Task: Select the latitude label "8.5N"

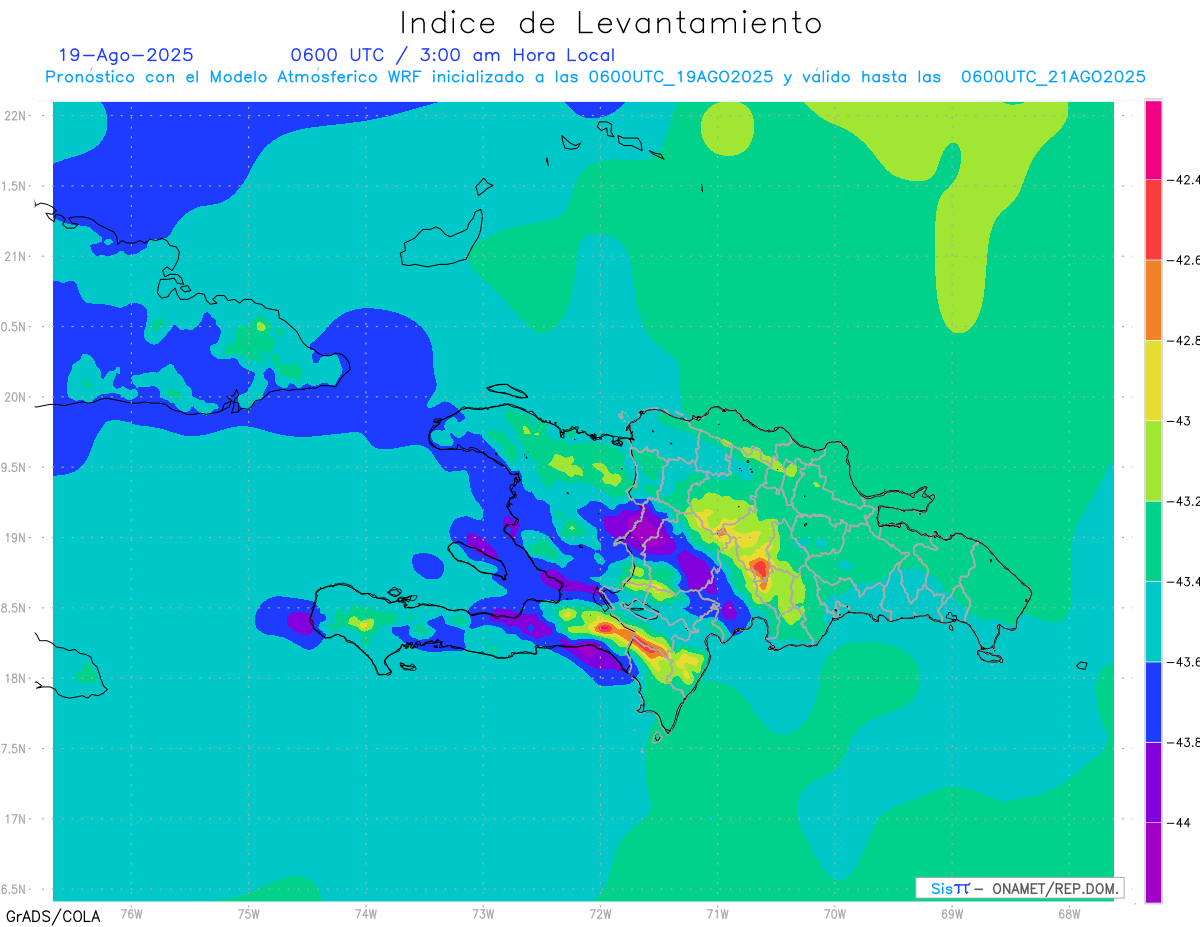Action: tap(15, 608)
